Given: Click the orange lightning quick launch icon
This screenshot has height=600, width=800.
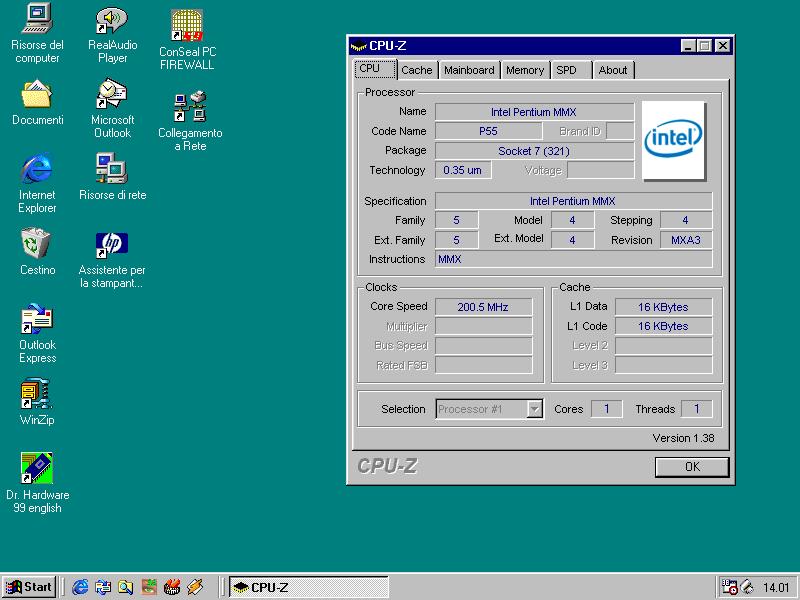Looking at the screenshot, I should (x=195, y=587).
